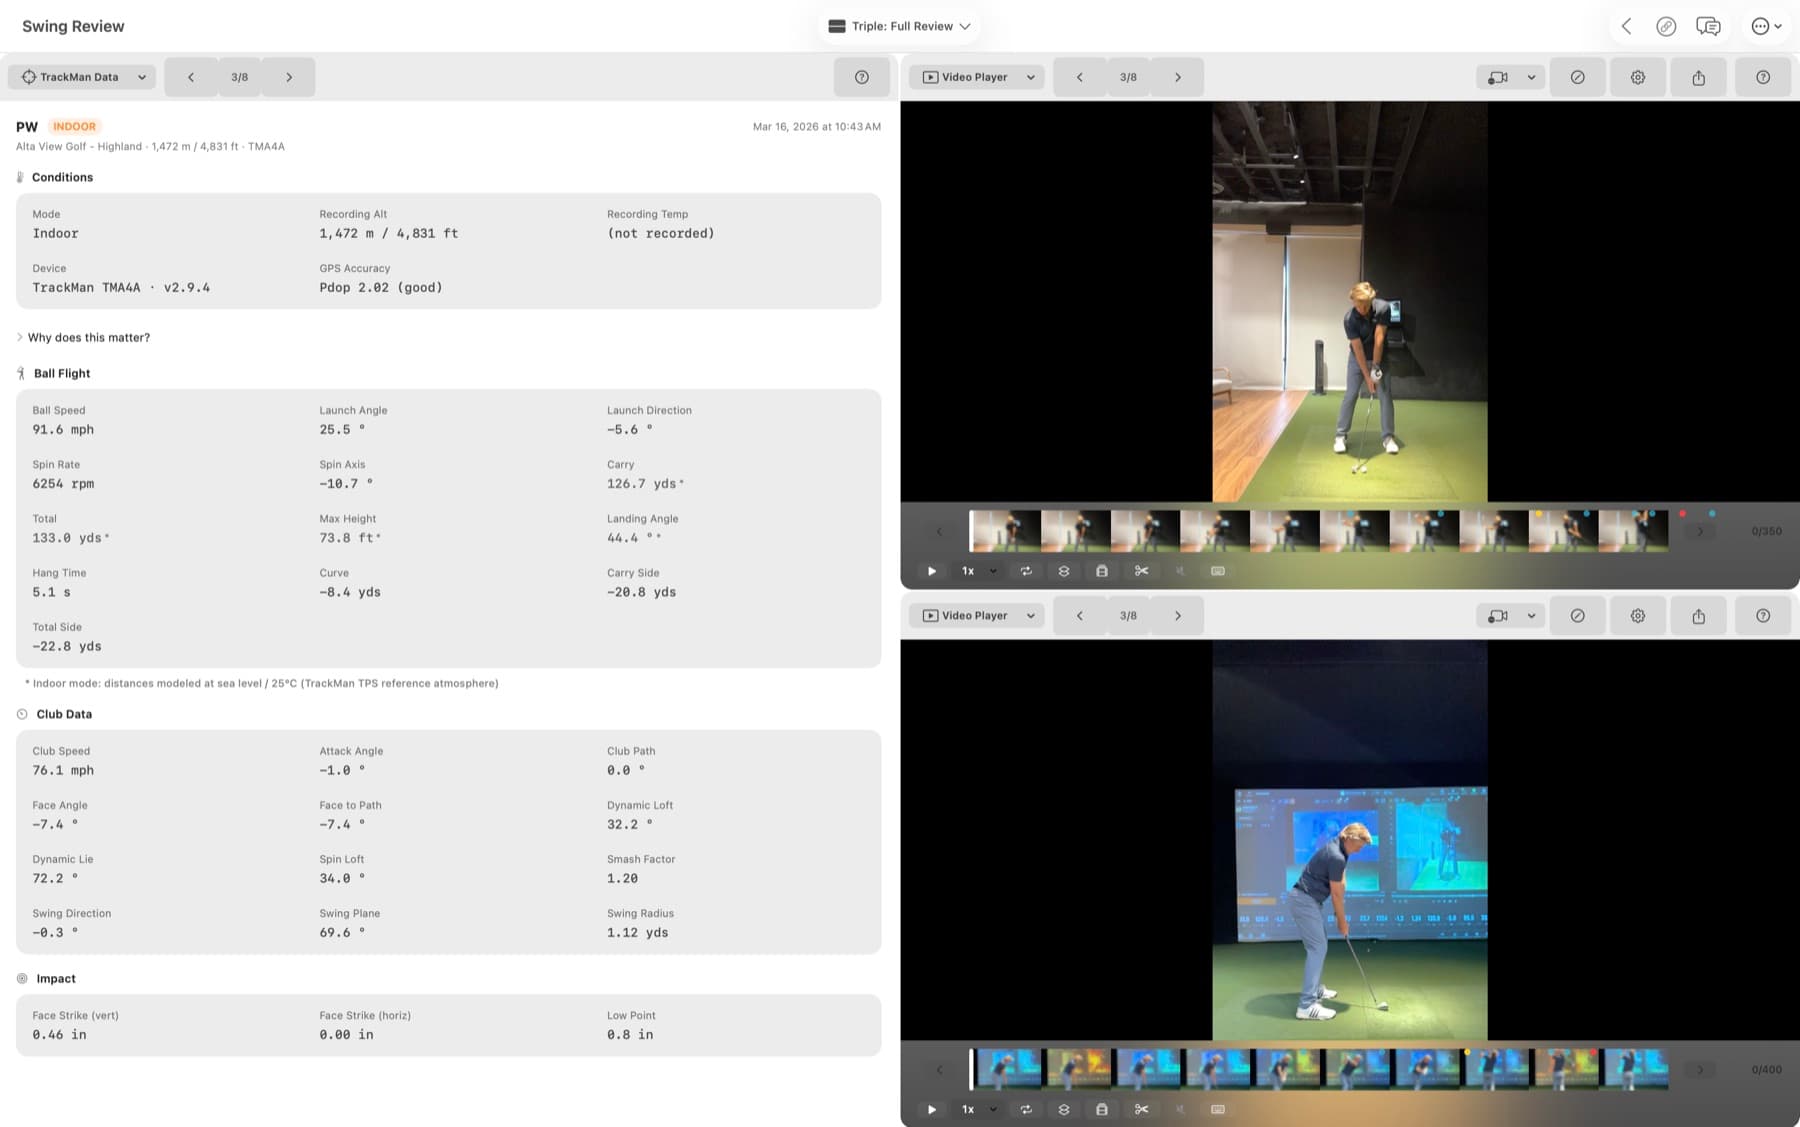Play the bottom video
1800x1127 pixels.
point(932,1109)
